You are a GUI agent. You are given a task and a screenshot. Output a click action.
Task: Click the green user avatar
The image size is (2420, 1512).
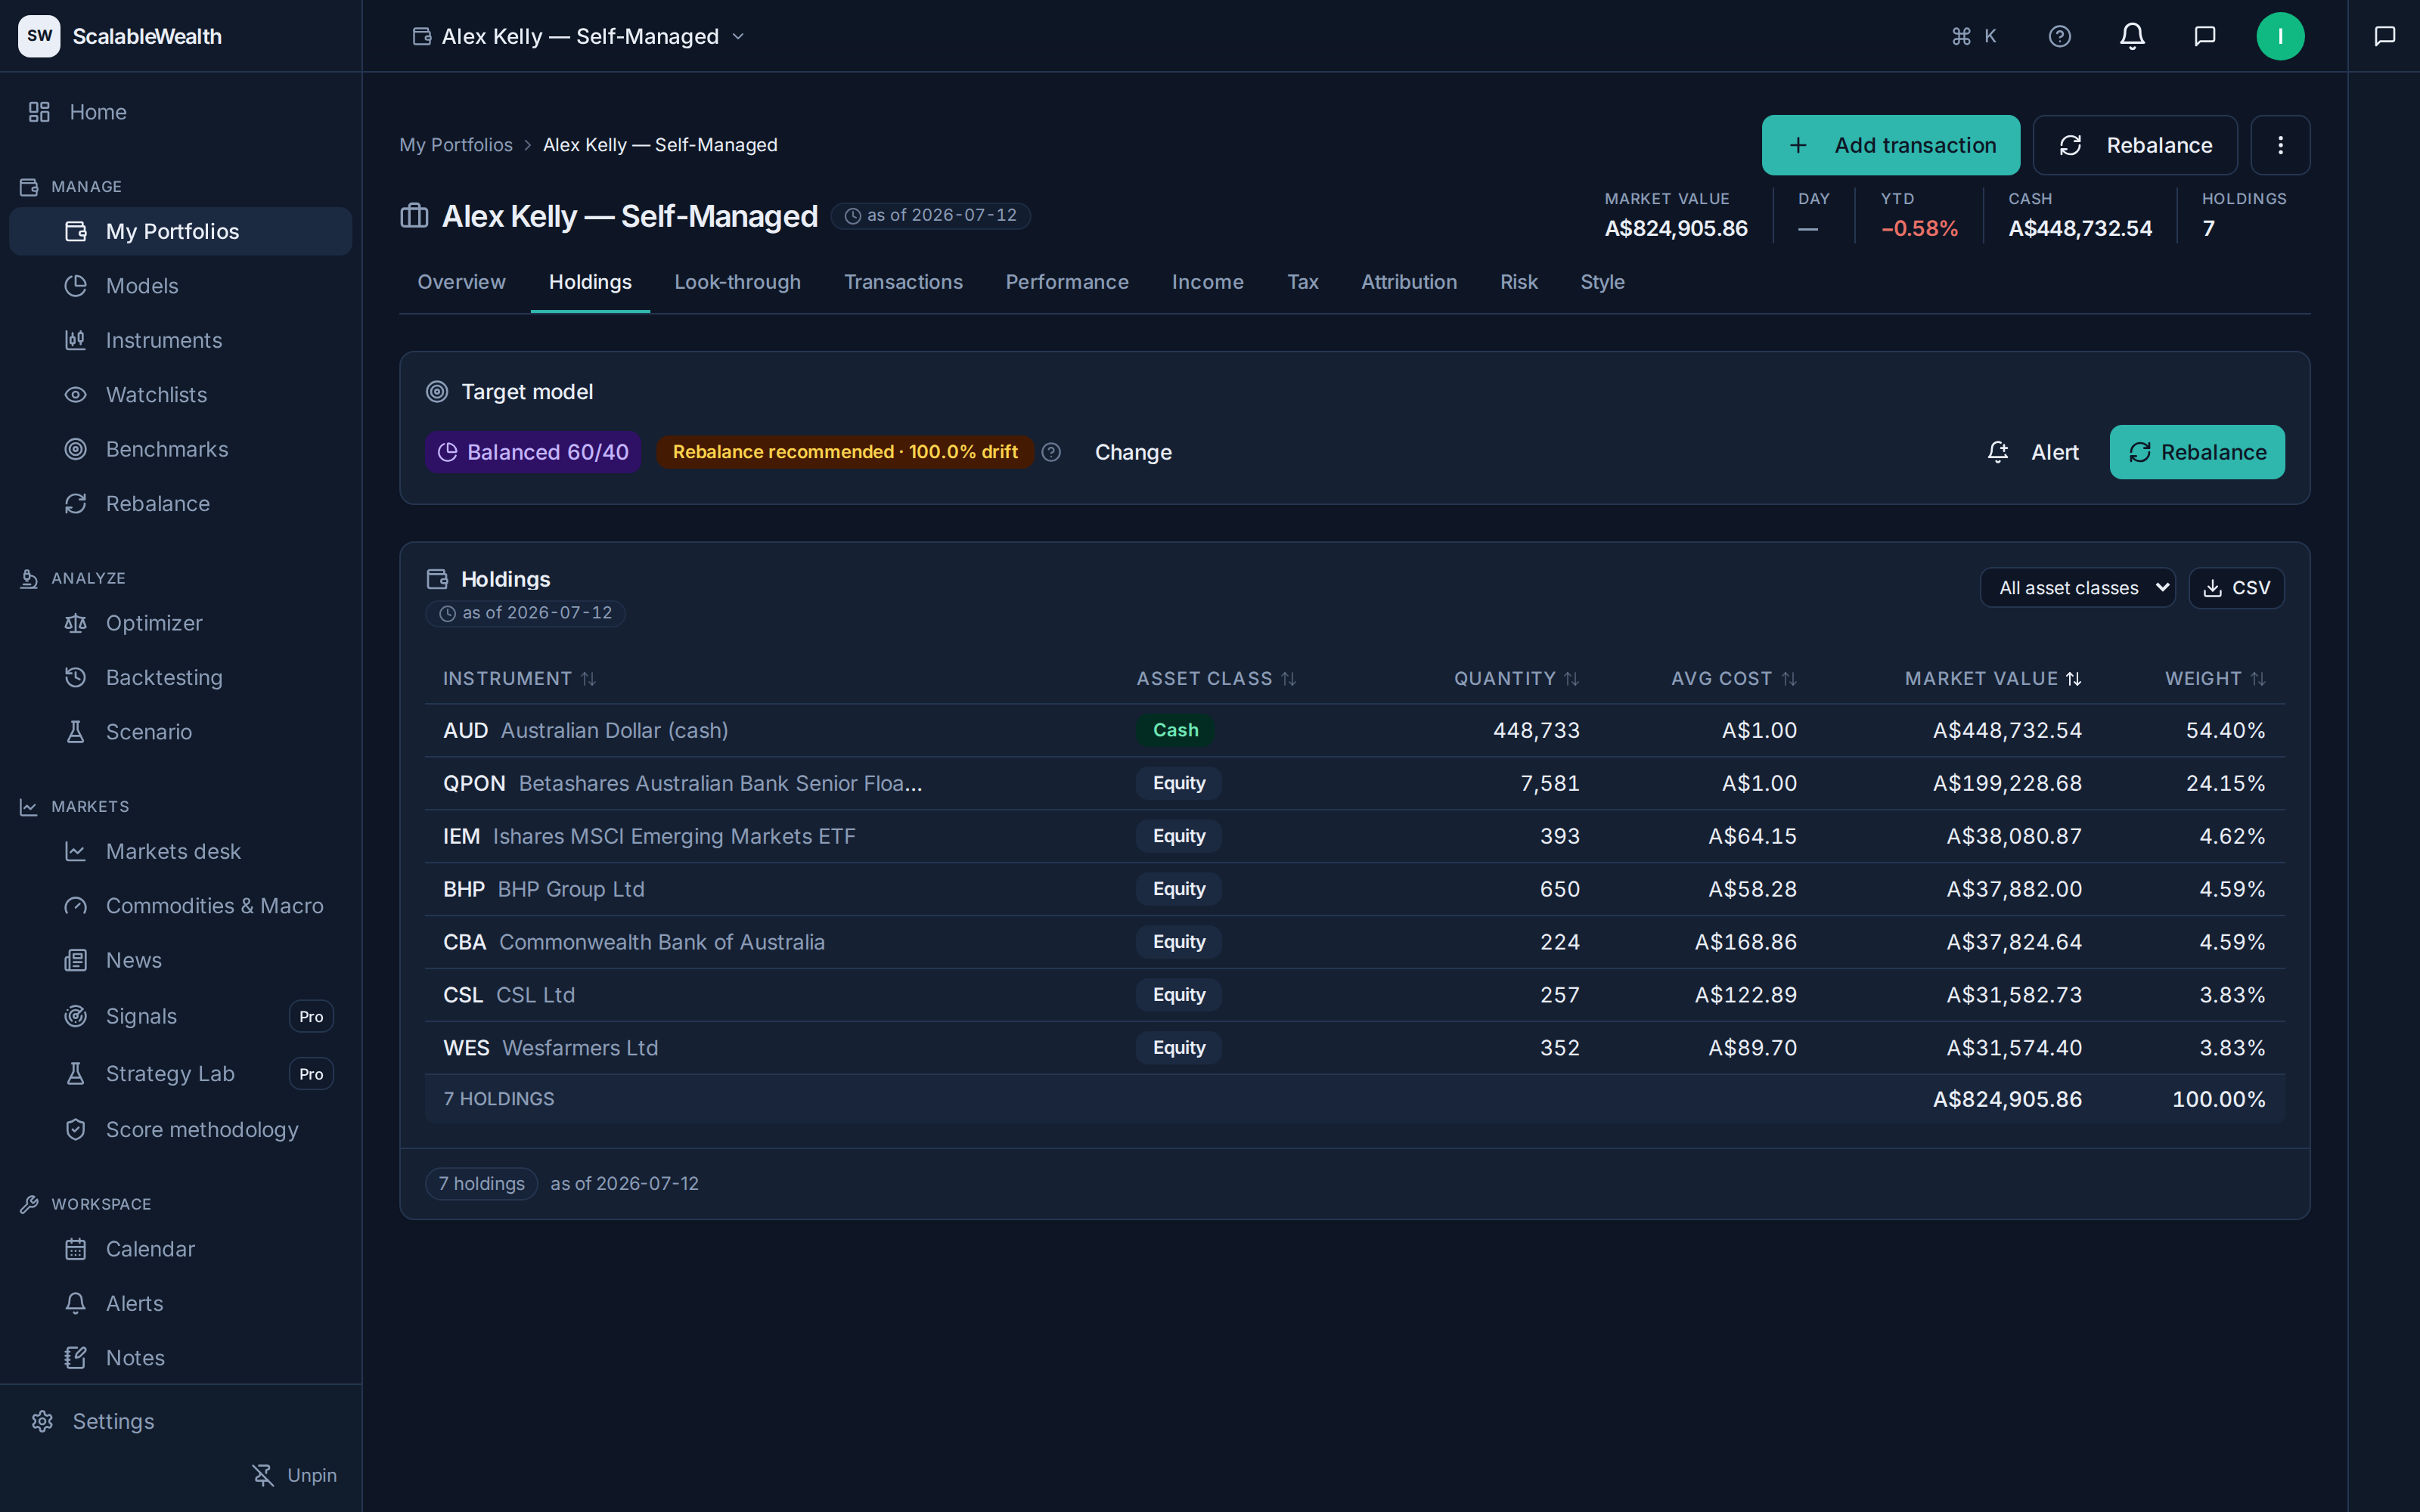coord(2280,36)
